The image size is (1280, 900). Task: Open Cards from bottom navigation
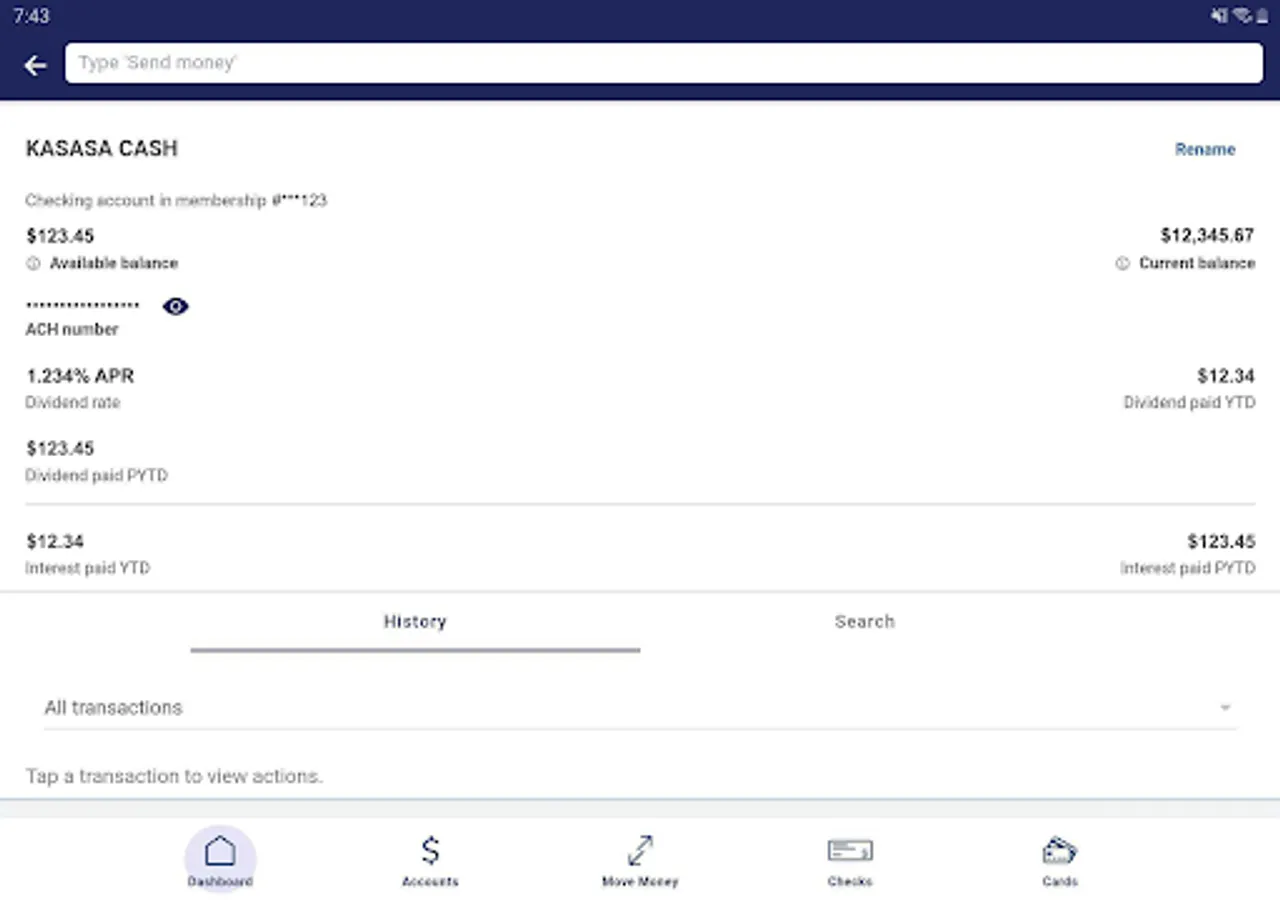click(1060, 861)
